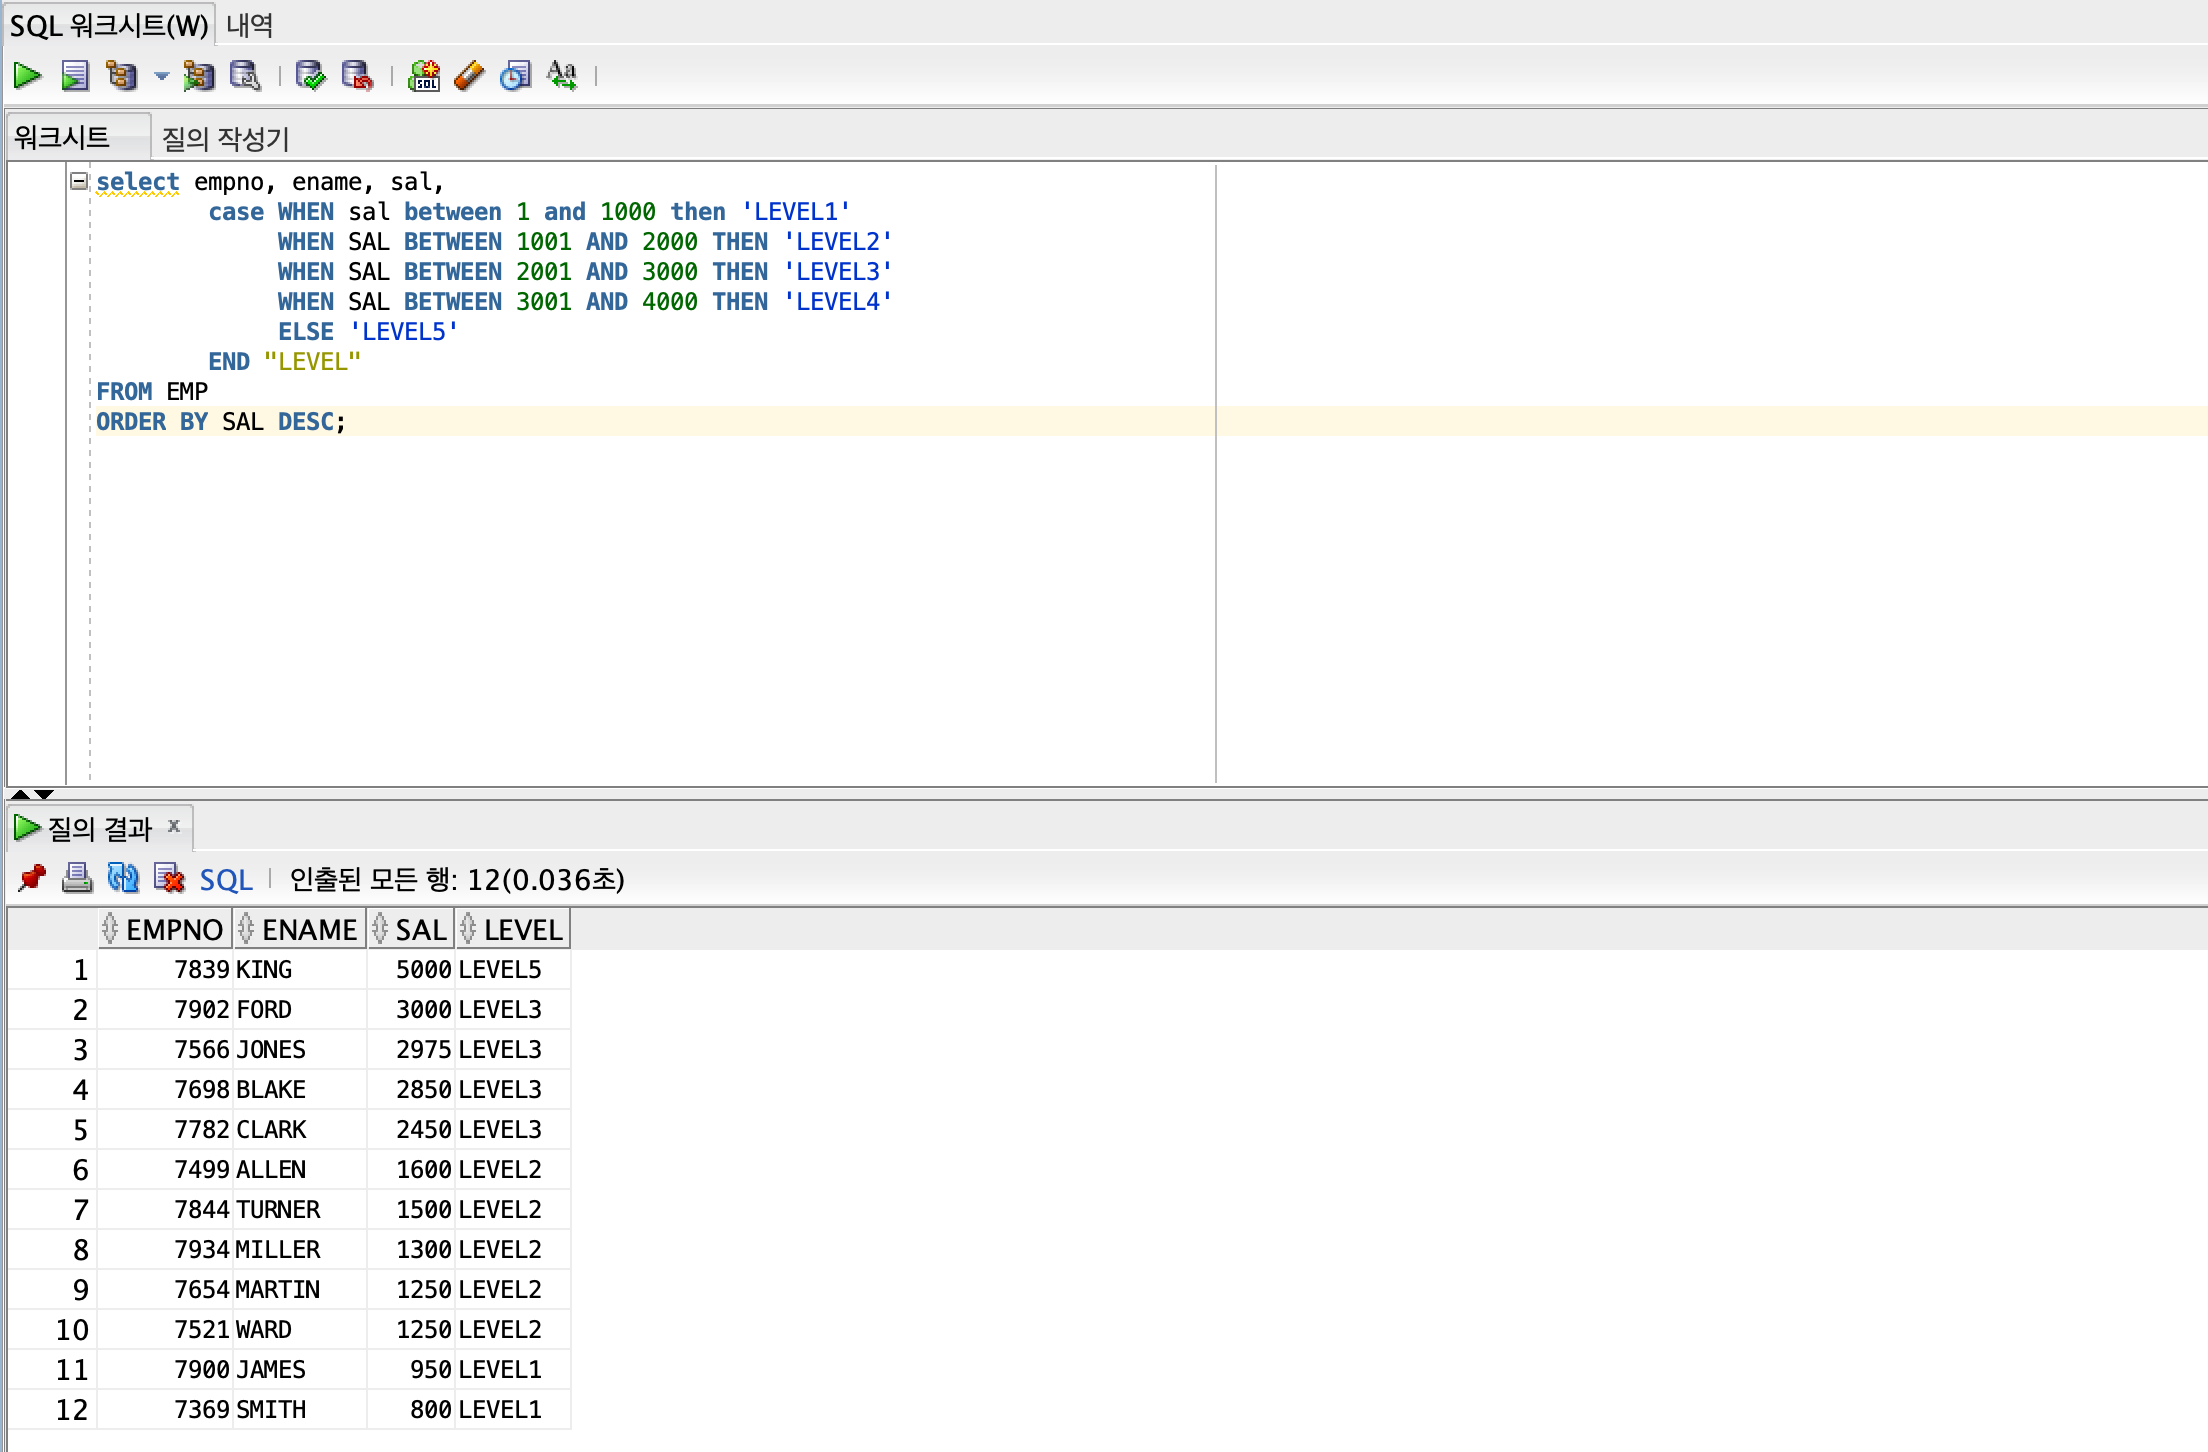This screenshot has height=1452, width=2208.
Task: Run the SQL statement with green play icon
Action: pyautogui.click(x=27, y=76)
